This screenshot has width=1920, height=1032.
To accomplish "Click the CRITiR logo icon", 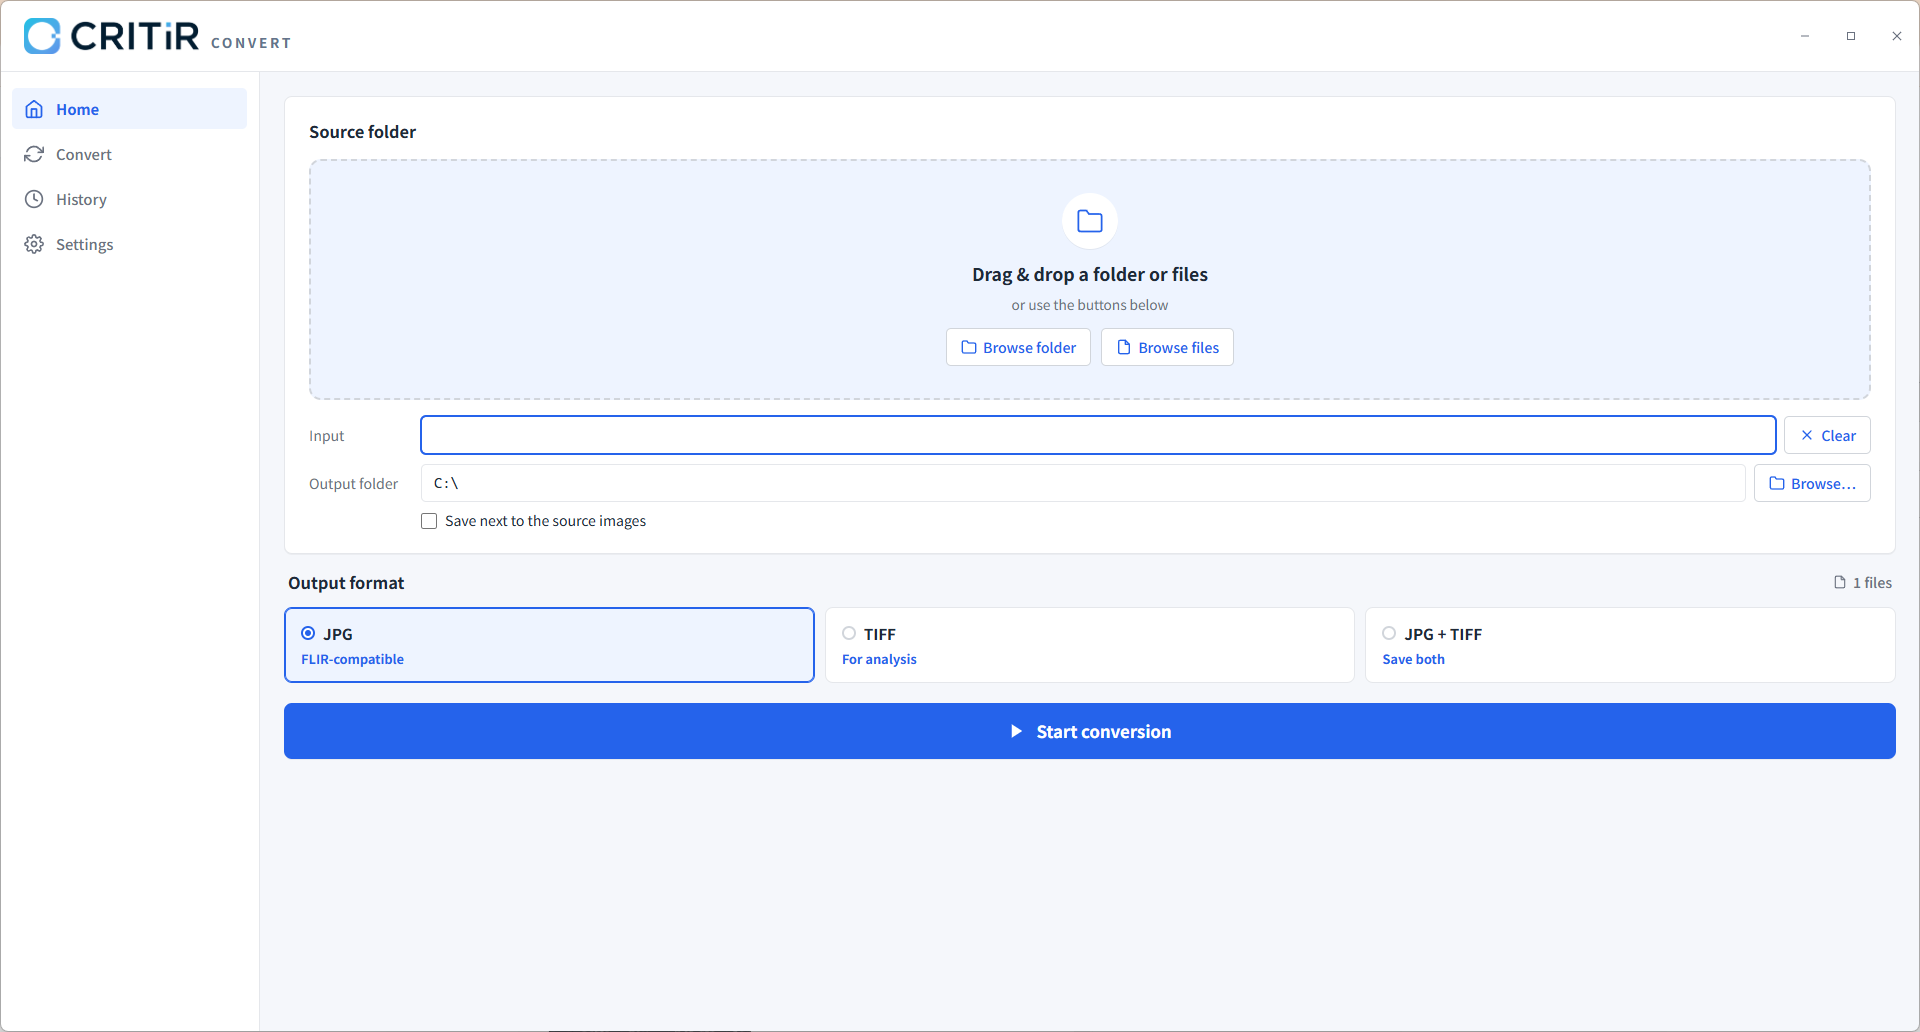I will 42,36.
